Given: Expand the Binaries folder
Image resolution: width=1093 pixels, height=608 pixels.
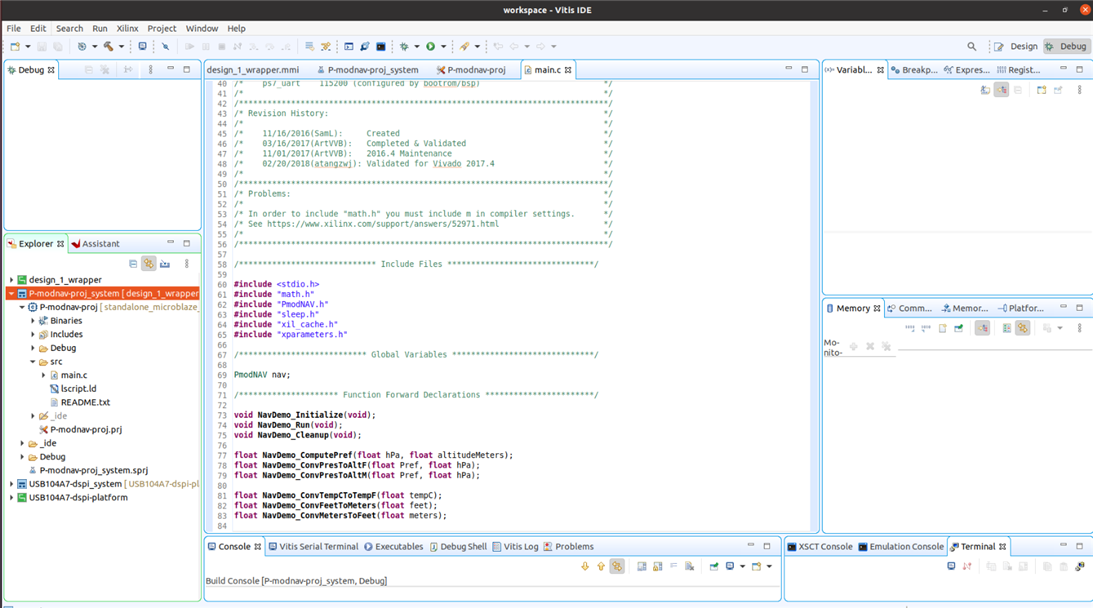Looking at the screenshot, I should coord(33,321).
